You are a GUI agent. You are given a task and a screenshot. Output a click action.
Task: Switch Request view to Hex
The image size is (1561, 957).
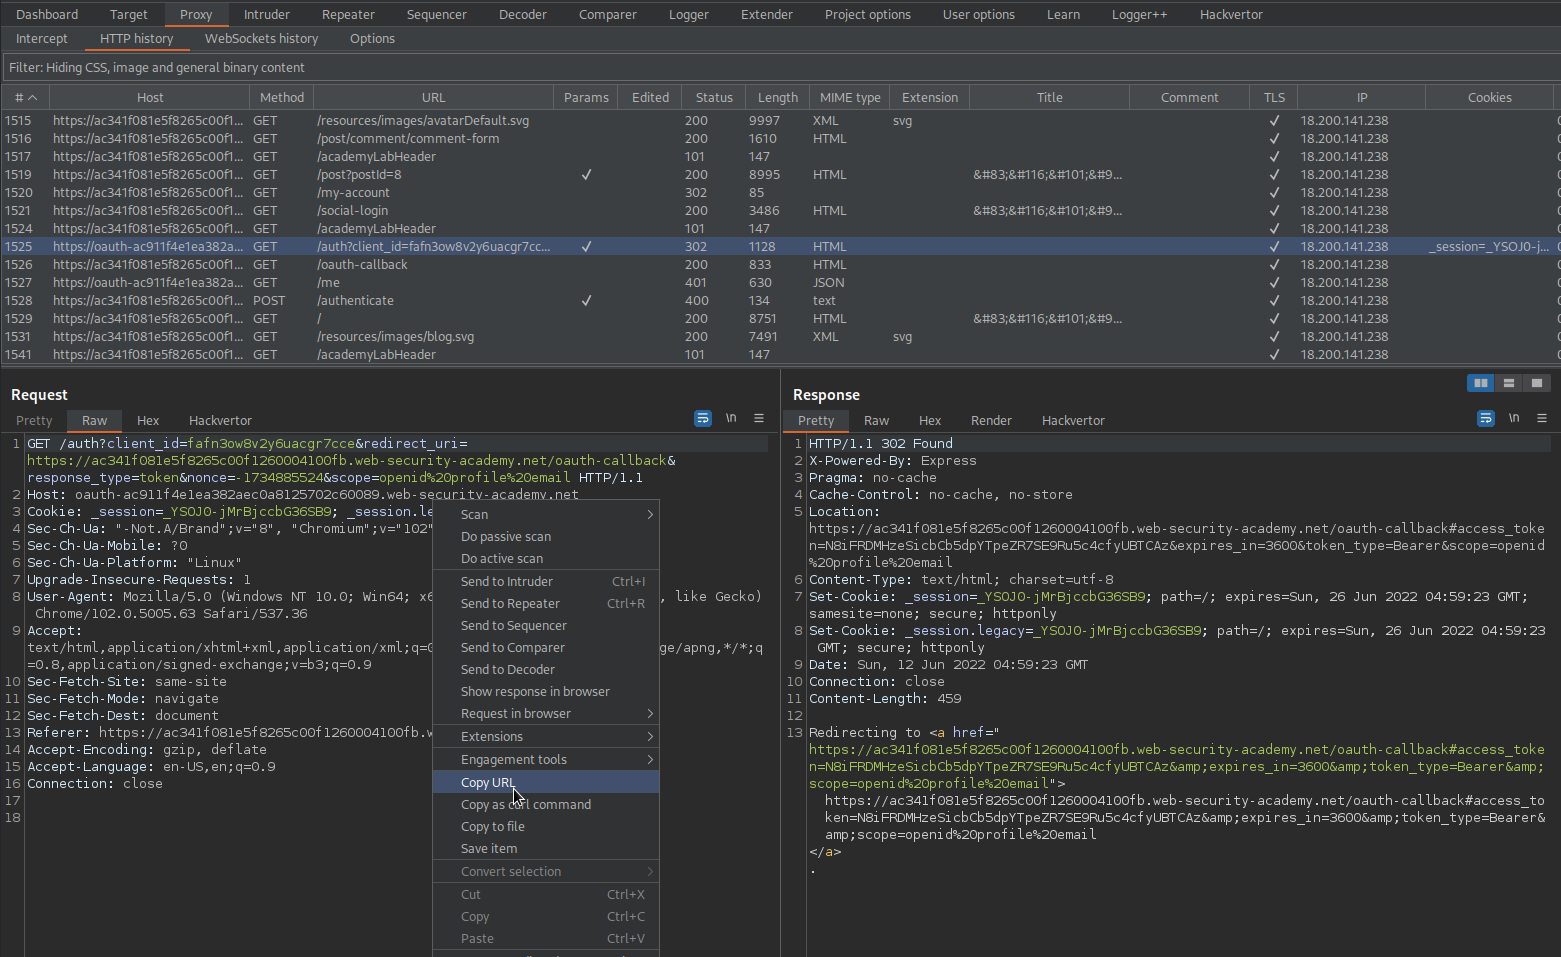148,420
